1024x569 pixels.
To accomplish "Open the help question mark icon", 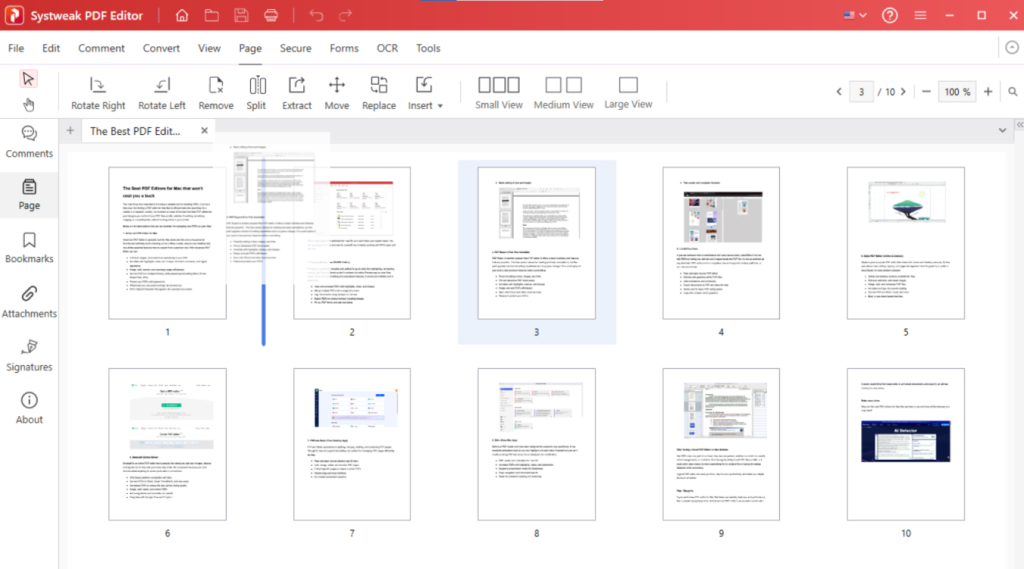I will point(889,15).
